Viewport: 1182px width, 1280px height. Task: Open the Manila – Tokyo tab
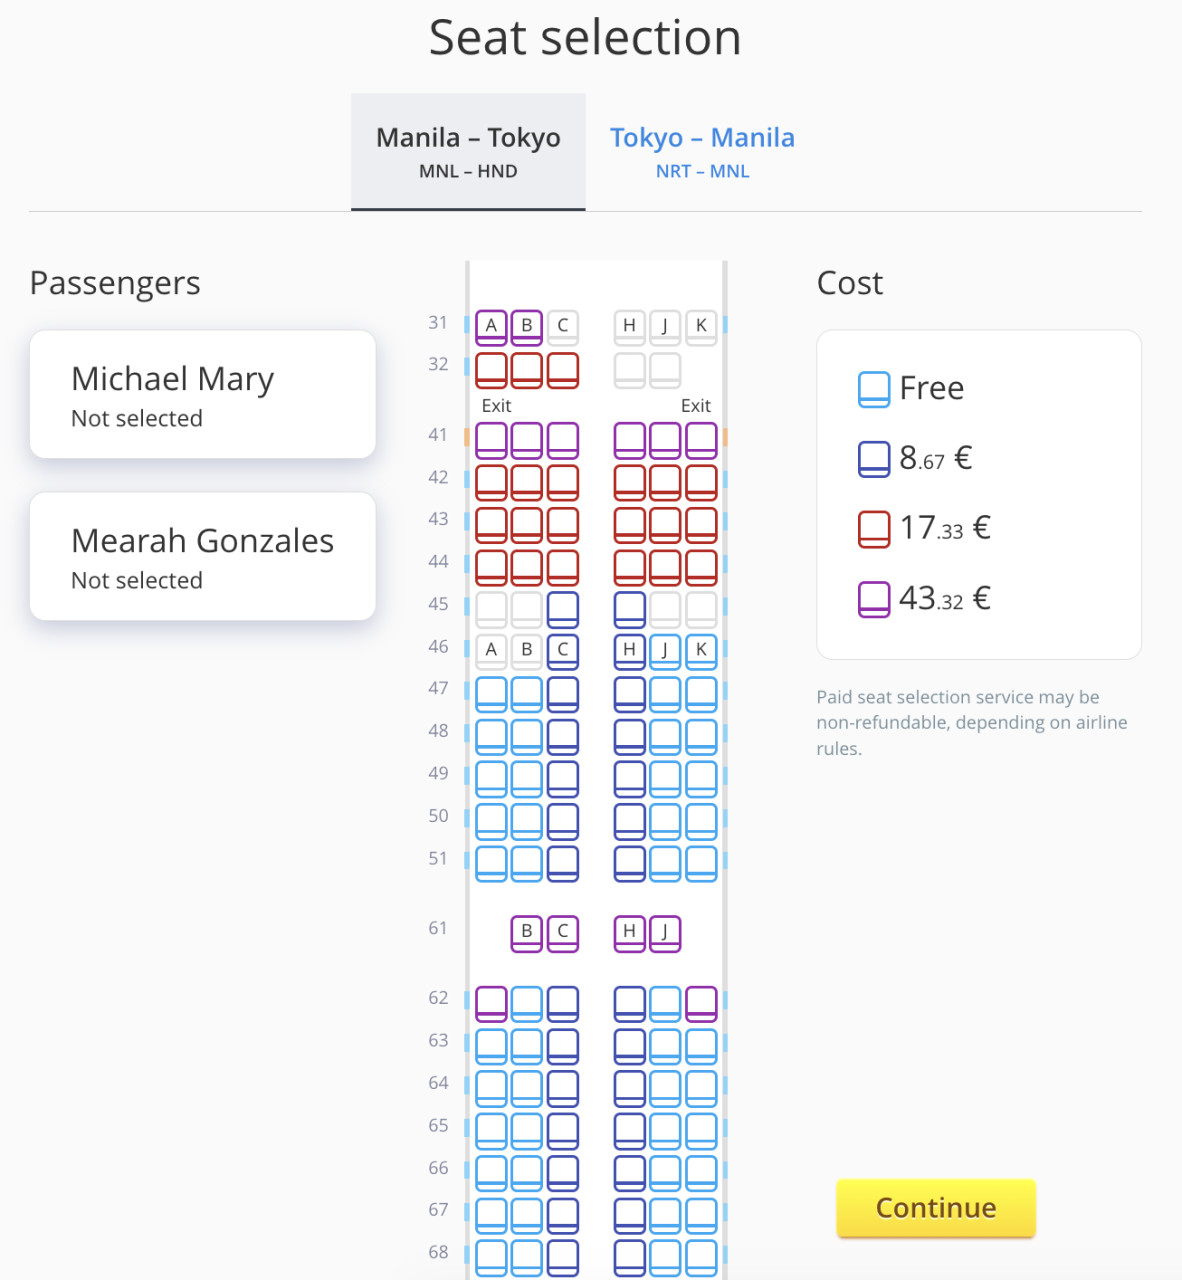point(468,152)
